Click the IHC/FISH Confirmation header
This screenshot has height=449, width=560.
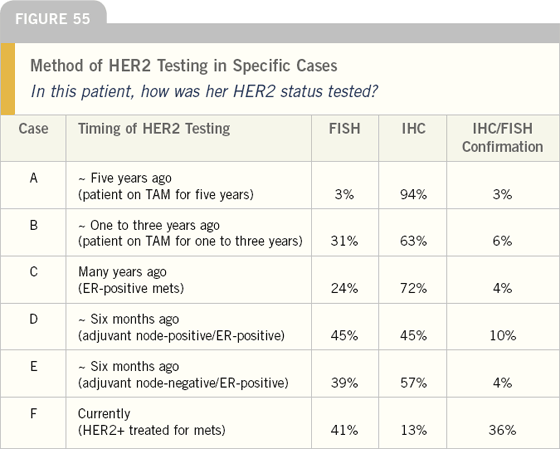502,138
